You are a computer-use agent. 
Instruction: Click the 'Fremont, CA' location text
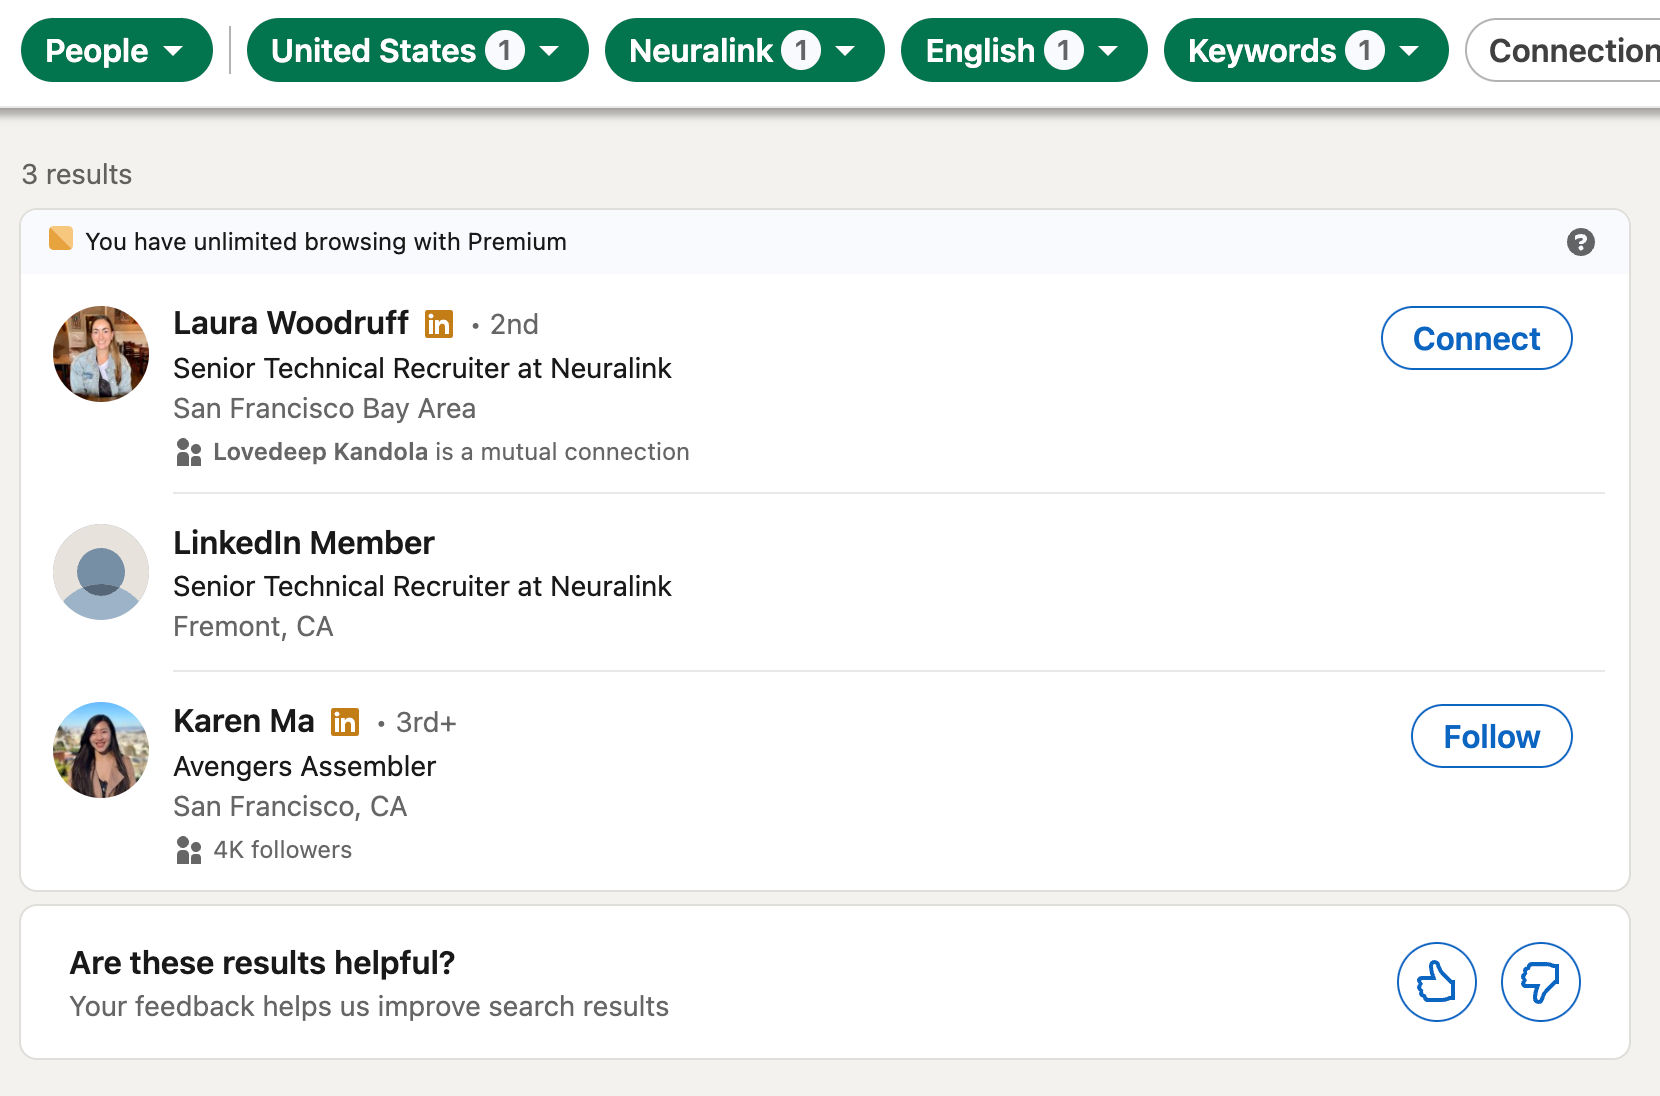click(253, 626)
